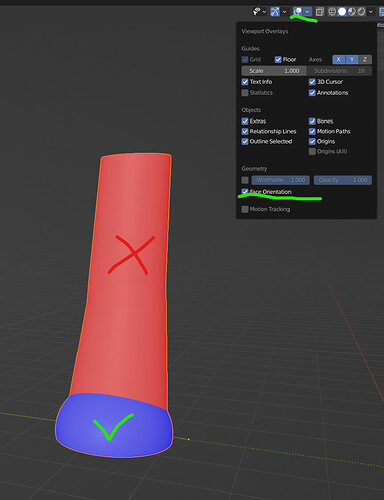This screenshot has width=384, height=500.
Task: Click the Objects section label
Action: [x=251, y=110]
